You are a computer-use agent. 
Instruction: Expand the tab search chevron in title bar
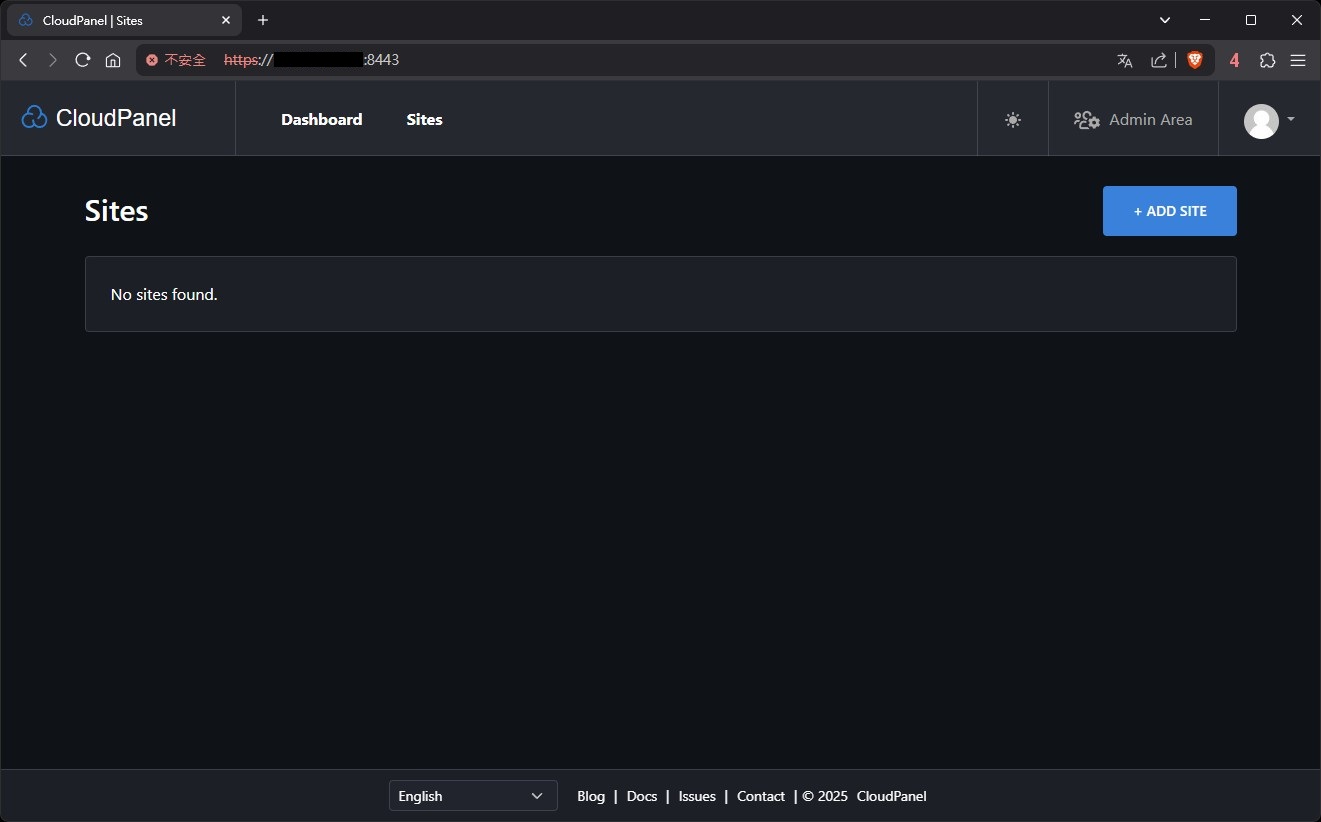tap(1165, 20)
